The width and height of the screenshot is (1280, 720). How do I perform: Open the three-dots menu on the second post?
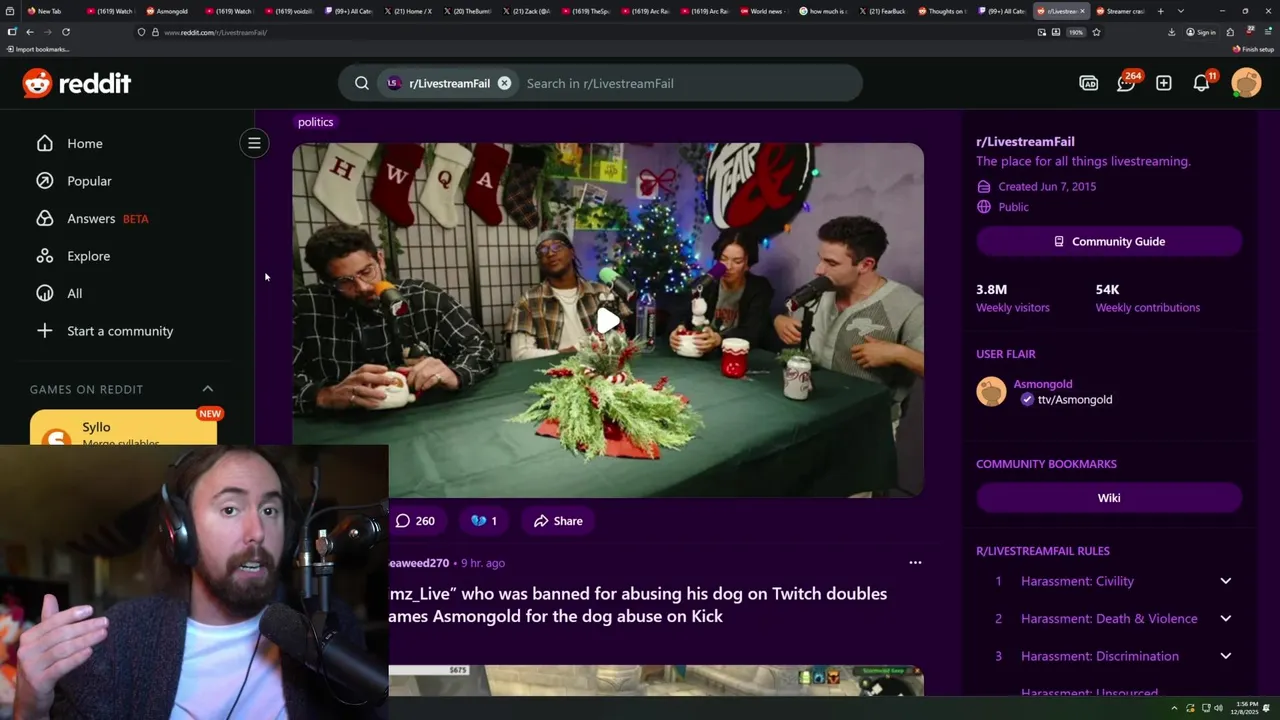915,563
